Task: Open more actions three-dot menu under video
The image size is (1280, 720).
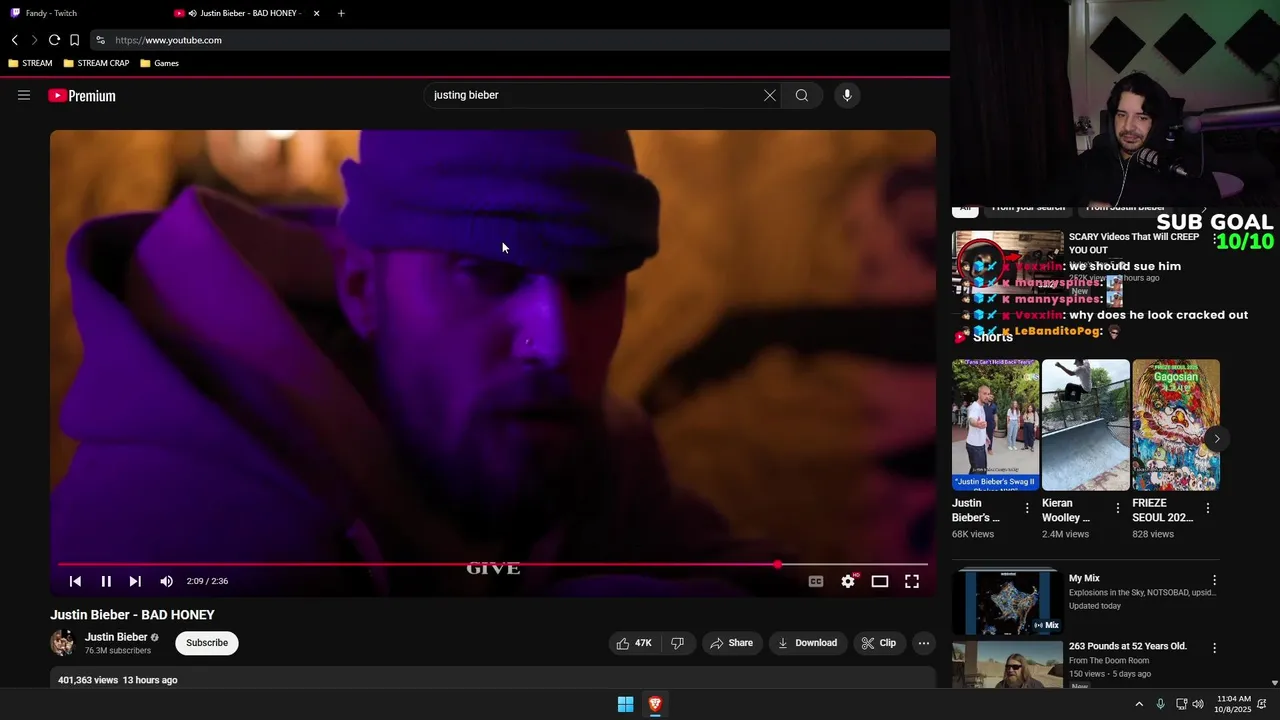Action: pos(924,643)
